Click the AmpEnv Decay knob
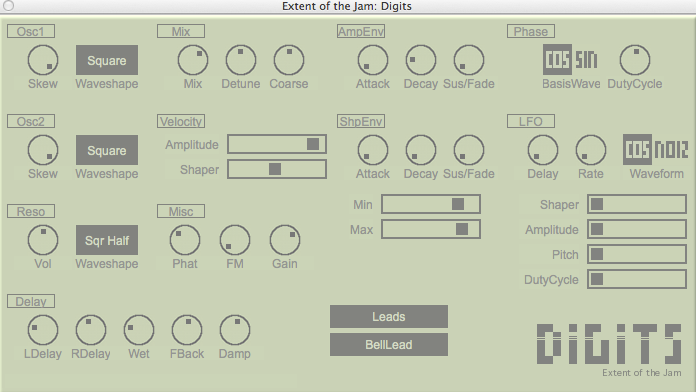This screenshot has width=696, height=392. [x=421, y=60]
